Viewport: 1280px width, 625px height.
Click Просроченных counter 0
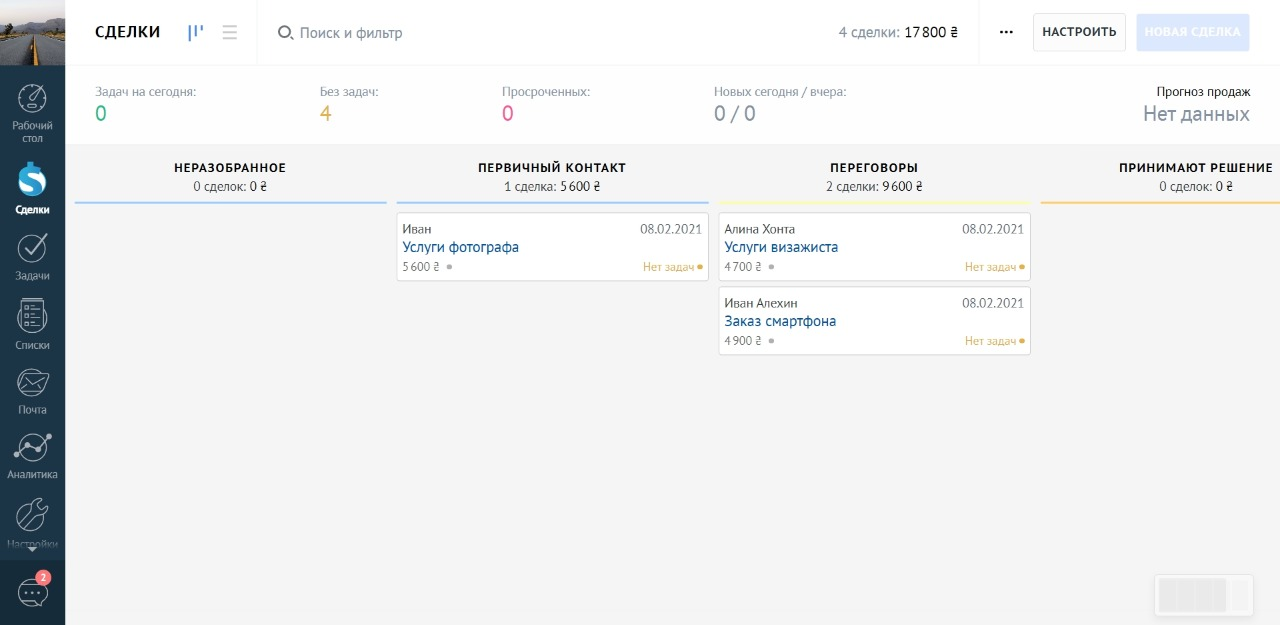pos(507,113)
